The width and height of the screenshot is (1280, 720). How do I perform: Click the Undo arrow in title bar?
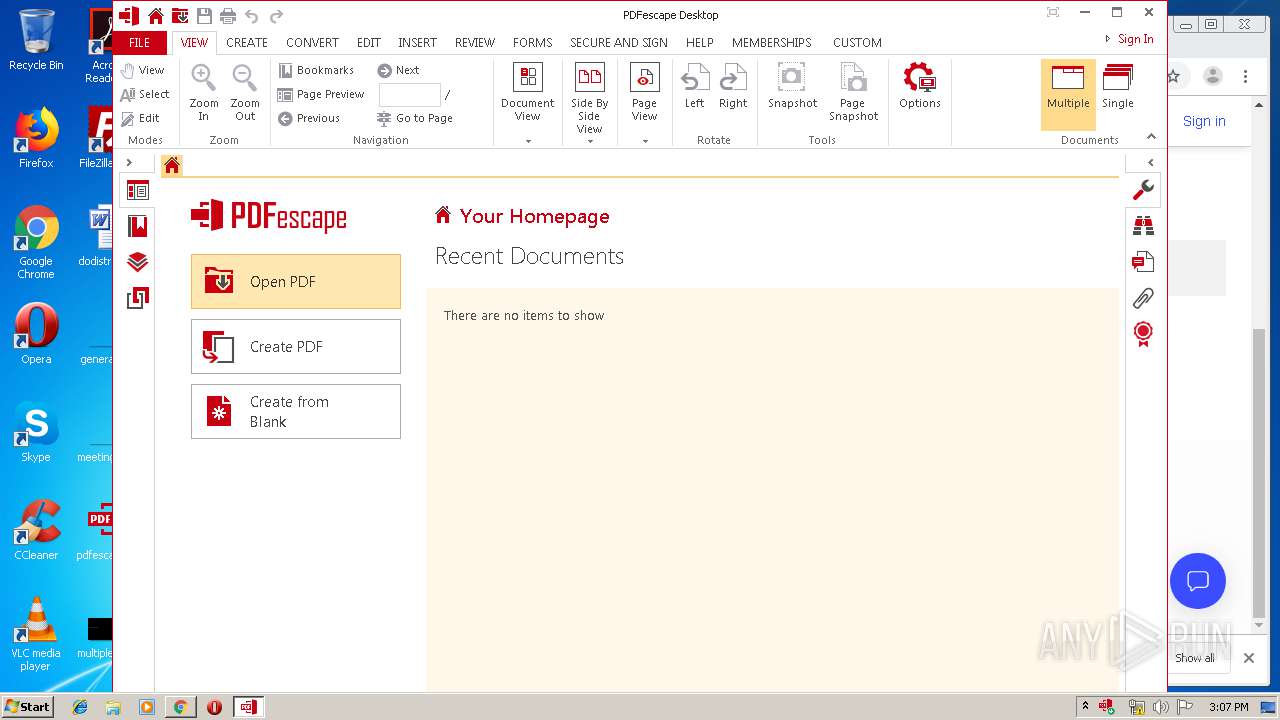(x=252, y=15)
